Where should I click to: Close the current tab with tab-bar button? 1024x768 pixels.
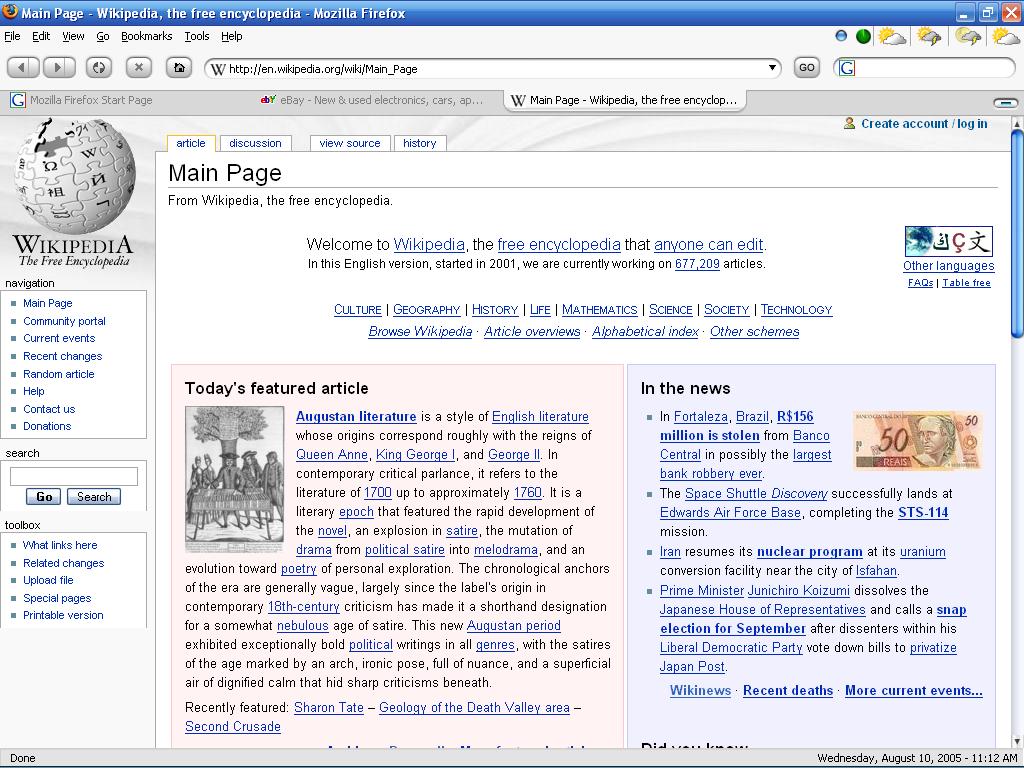point(1006,102)
